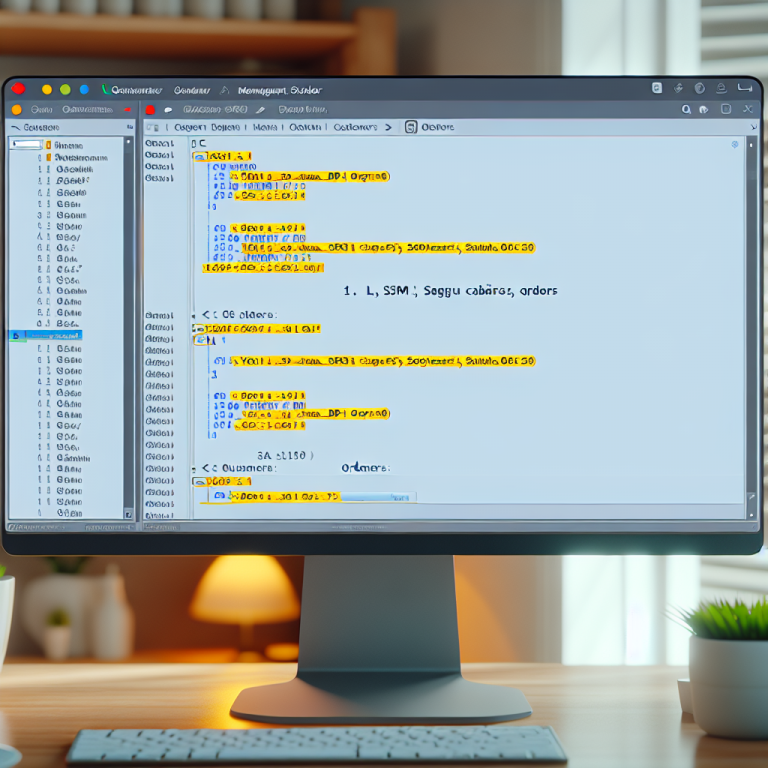The height and width of the screenshot is (768, 768).
Task: Click the blue circle button in title bar
Action: click(x=84, y=89)
